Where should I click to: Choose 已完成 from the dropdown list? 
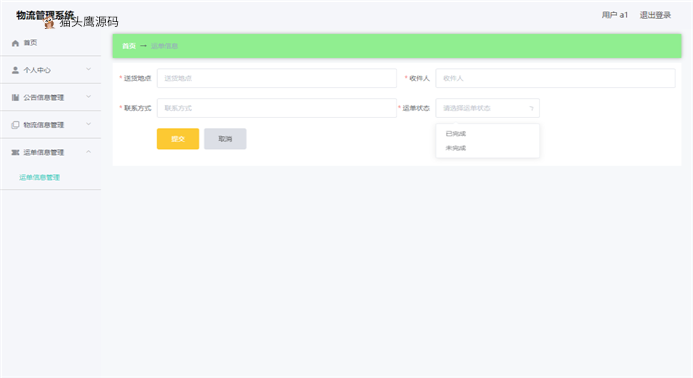tap(487, 134)
